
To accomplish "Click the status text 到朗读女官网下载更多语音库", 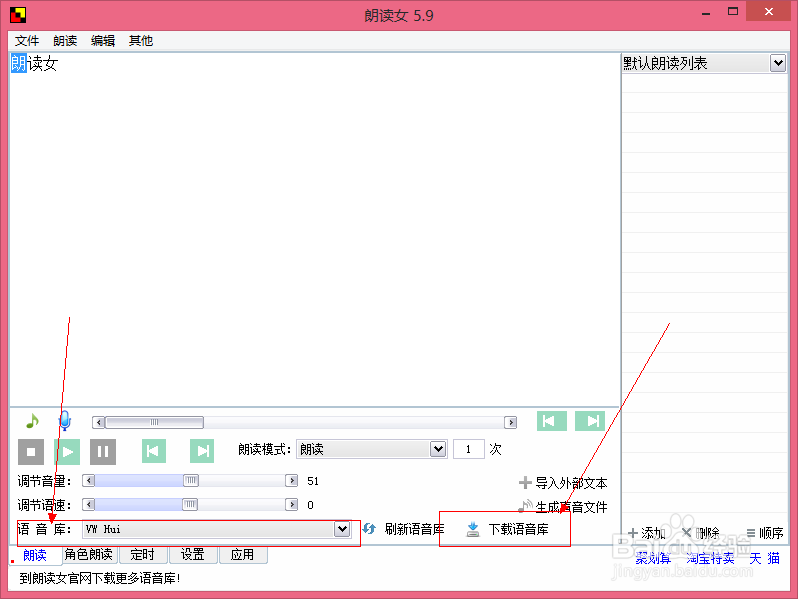I will point(100,578).
